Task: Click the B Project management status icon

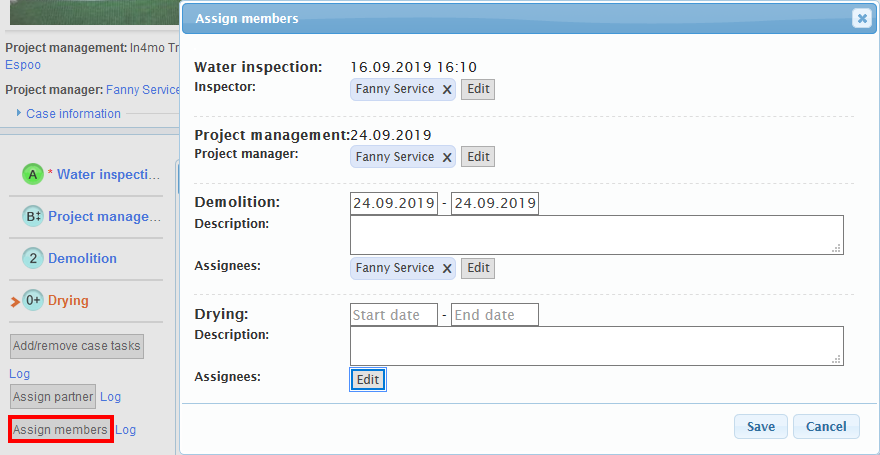Action: (x=32, y=216)
